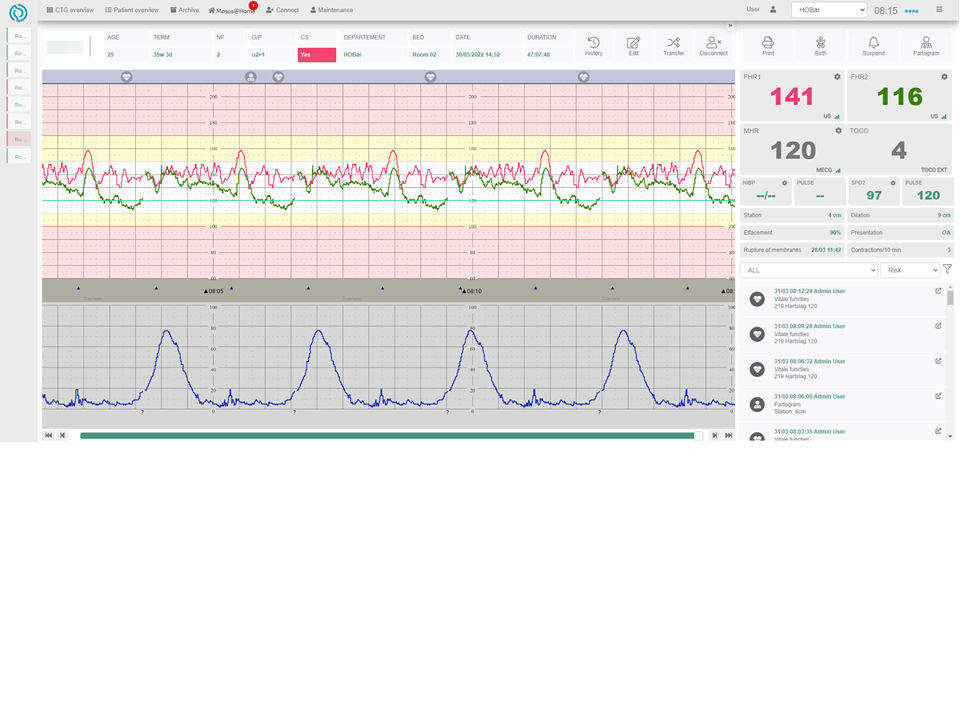Transfer the patient using the Transfer icon
Image resolution: width=960 pixels, height=720 pixels.
(673, 46)
